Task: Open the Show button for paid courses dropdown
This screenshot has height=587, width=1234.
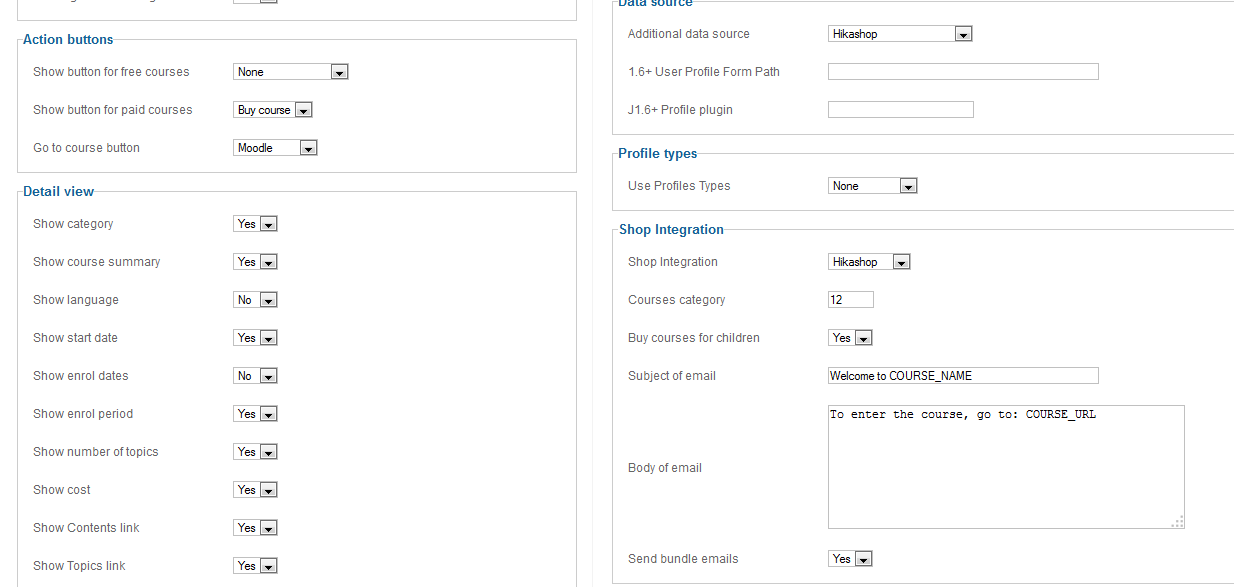Action: coord(273,110)
